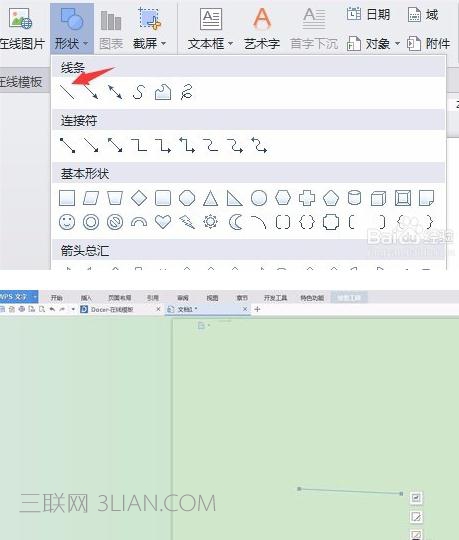459x540 pixels.
Task: Pick the freeform scribble line shape
Action: pyautogui.click(x=187, y=92)
